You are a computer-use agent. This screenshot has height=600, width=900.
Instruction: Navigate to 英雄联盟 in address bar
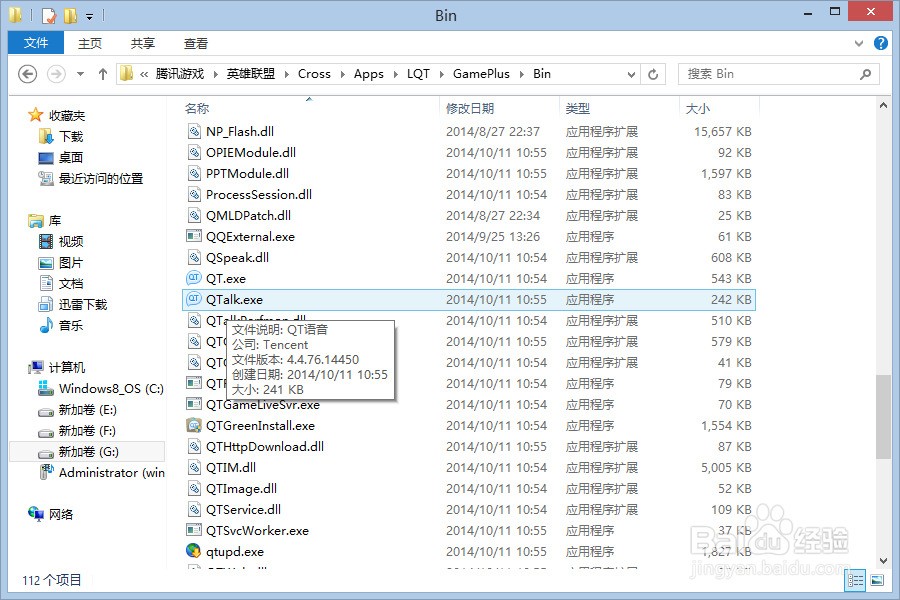coord(251,74)
